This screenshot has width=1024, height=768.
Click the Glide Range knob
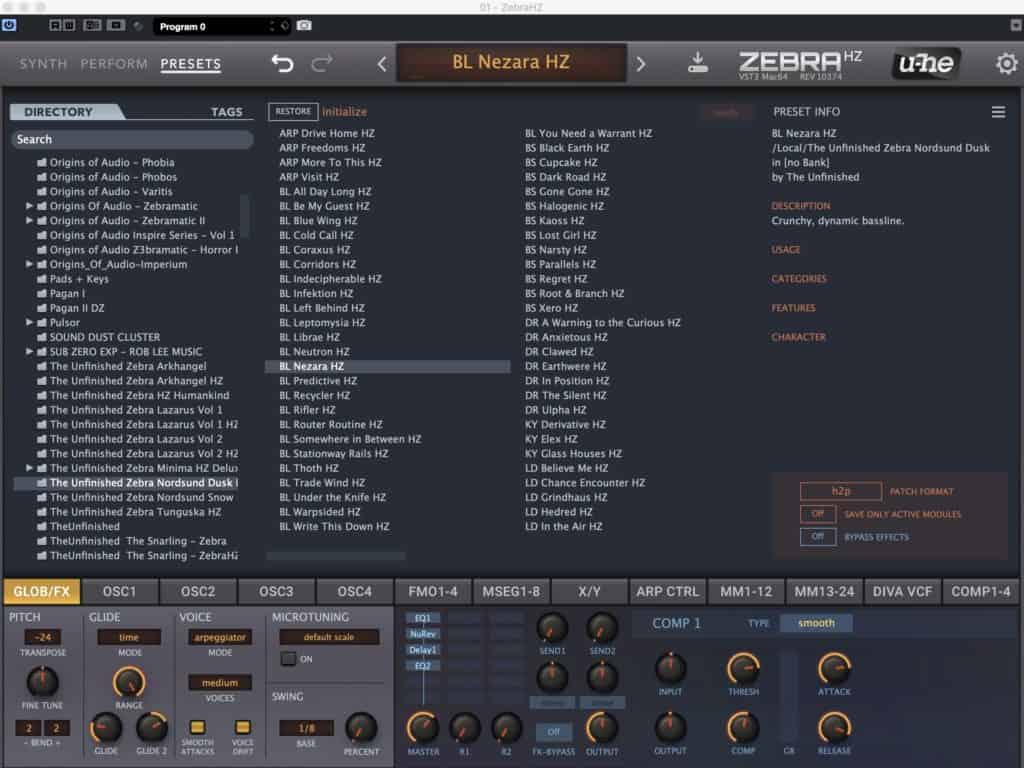[x=129, y=682]
